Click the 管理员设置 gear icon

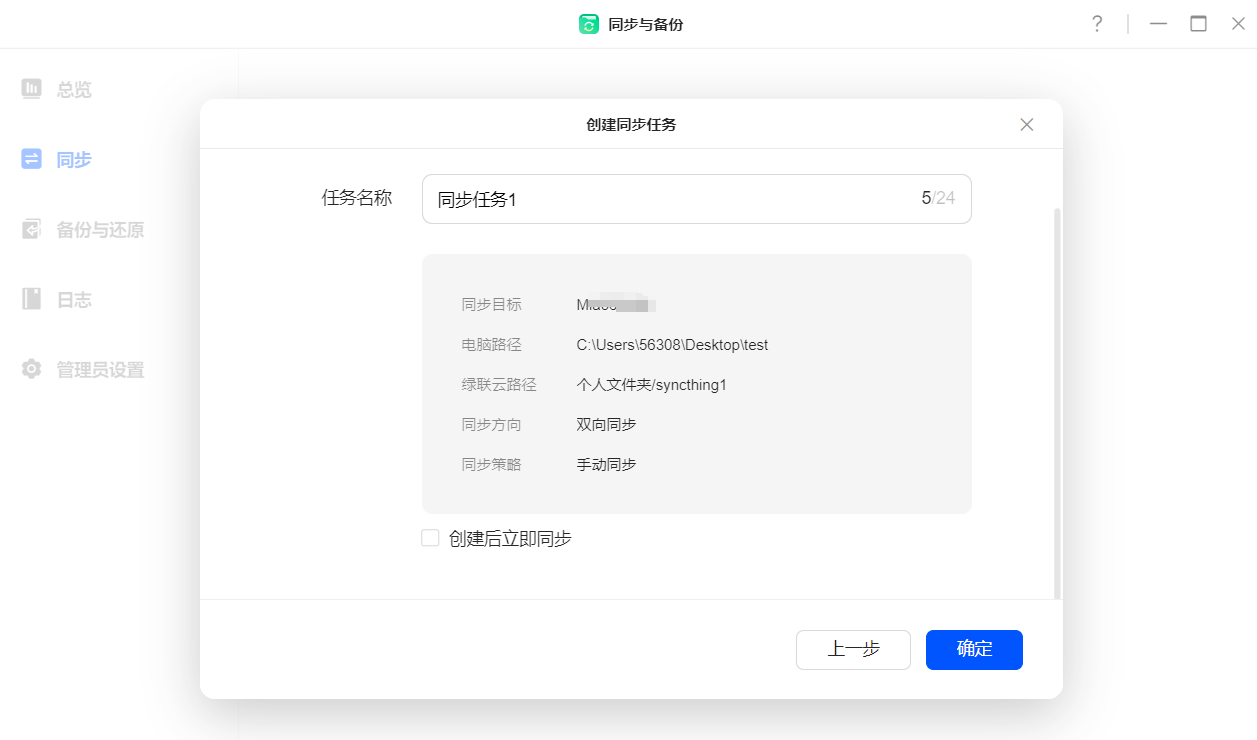[x=32, y=369]
